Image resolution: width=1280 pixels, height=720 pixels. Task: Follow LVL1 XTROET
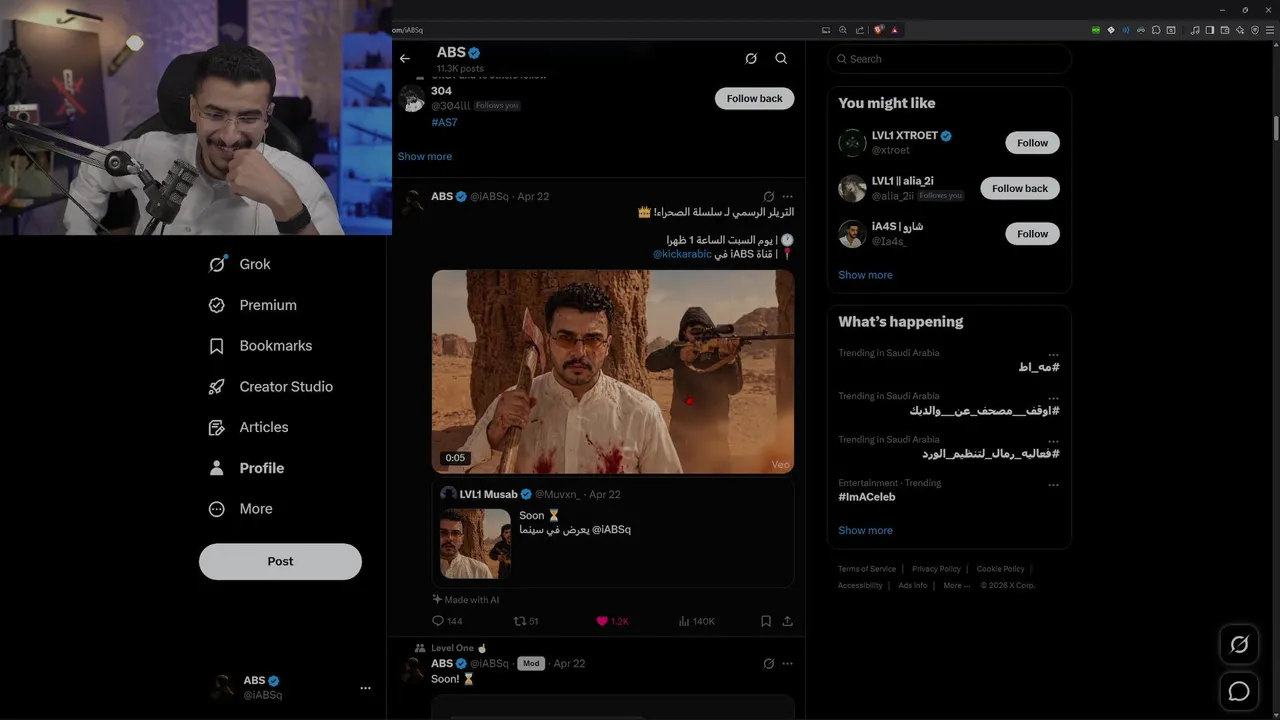click(x=1032, y=143)
